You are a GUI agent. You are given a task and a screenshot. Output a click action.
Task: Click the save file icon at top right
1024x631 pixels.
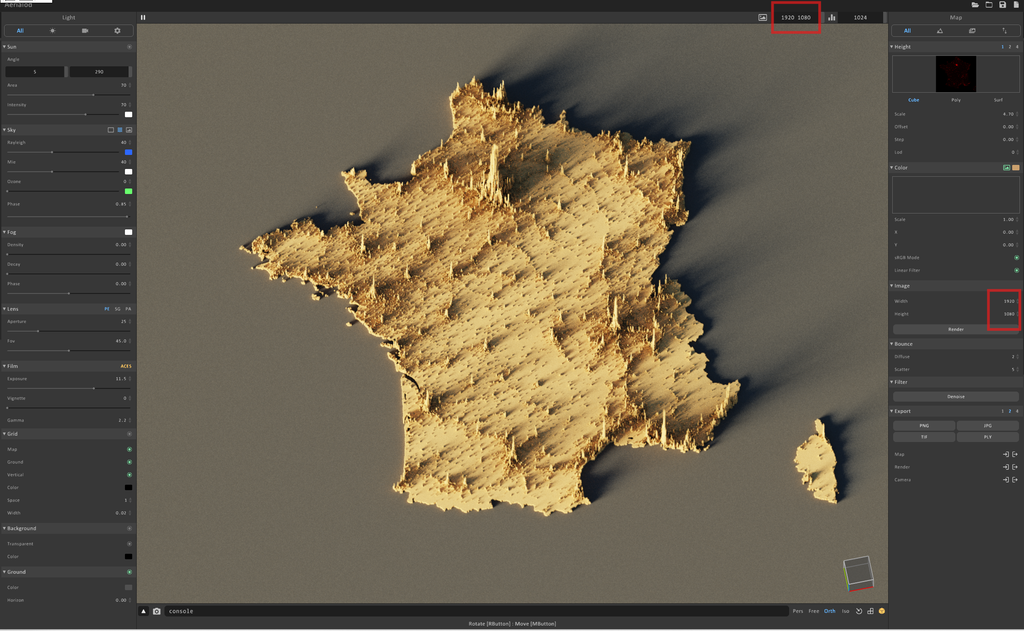[x=1002, y=5]
